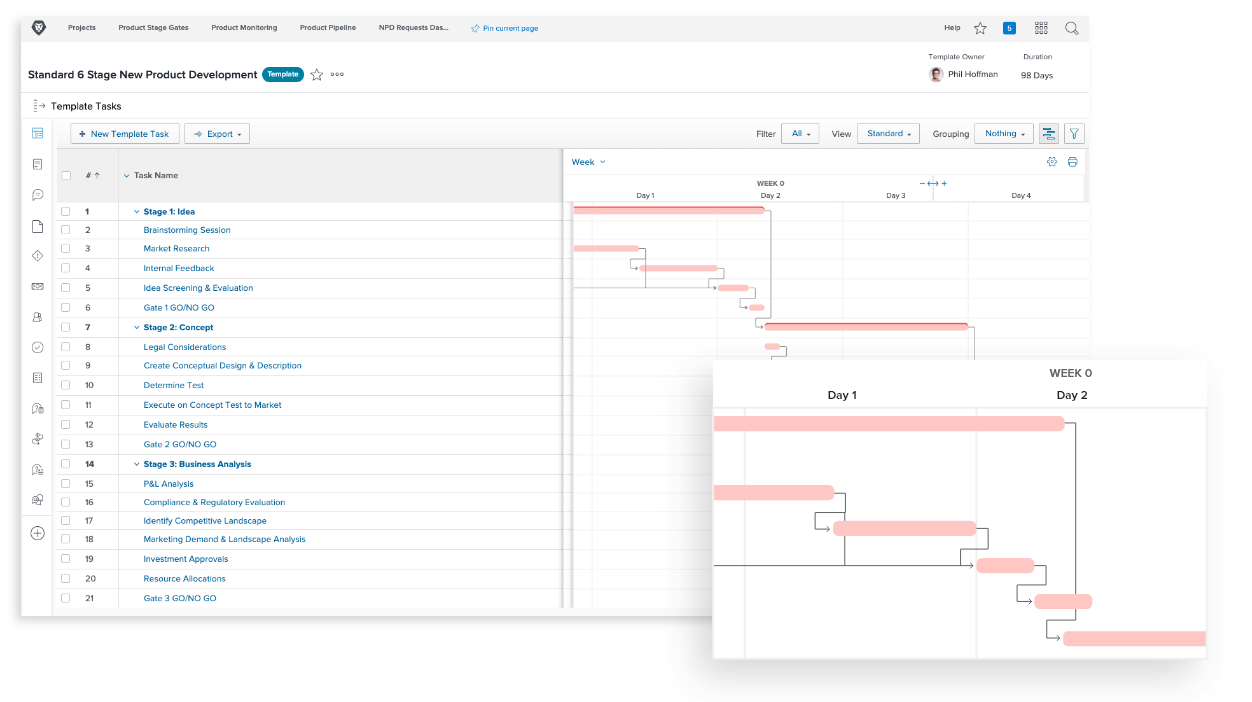Click Pin current page link
The height and width of the screenshot is (702, 1252).
pyautogui.click(x=510, y=28)
